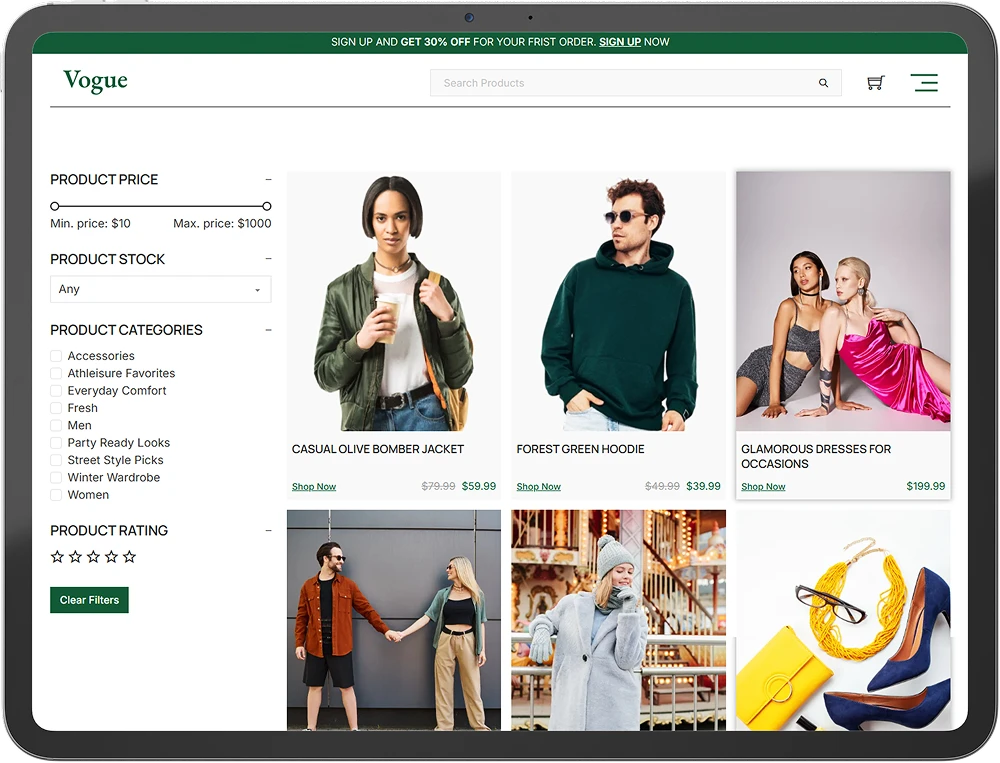This screenshot has height=763, width=1000.
Task: Click the Clear Filters button
Action: pyautogui.click(x=89, y=600)
